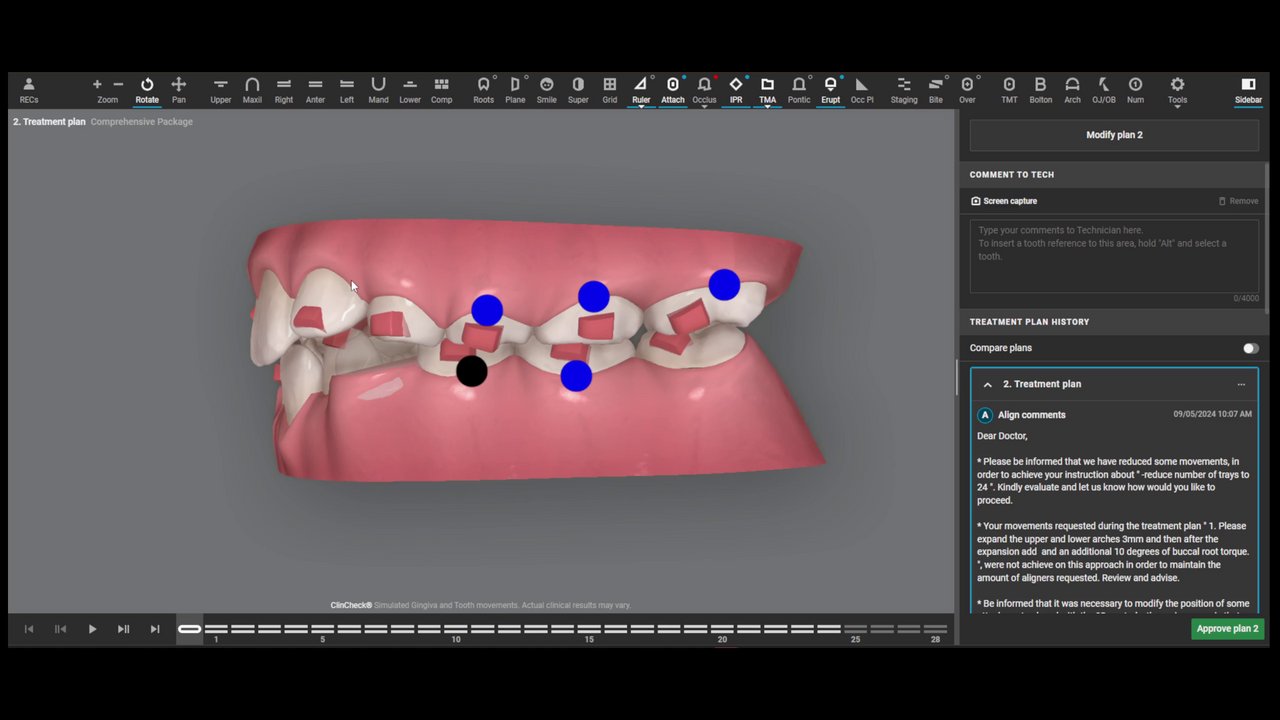
Task: Click the Modify plan 2 button
Action: [1114, 135]
